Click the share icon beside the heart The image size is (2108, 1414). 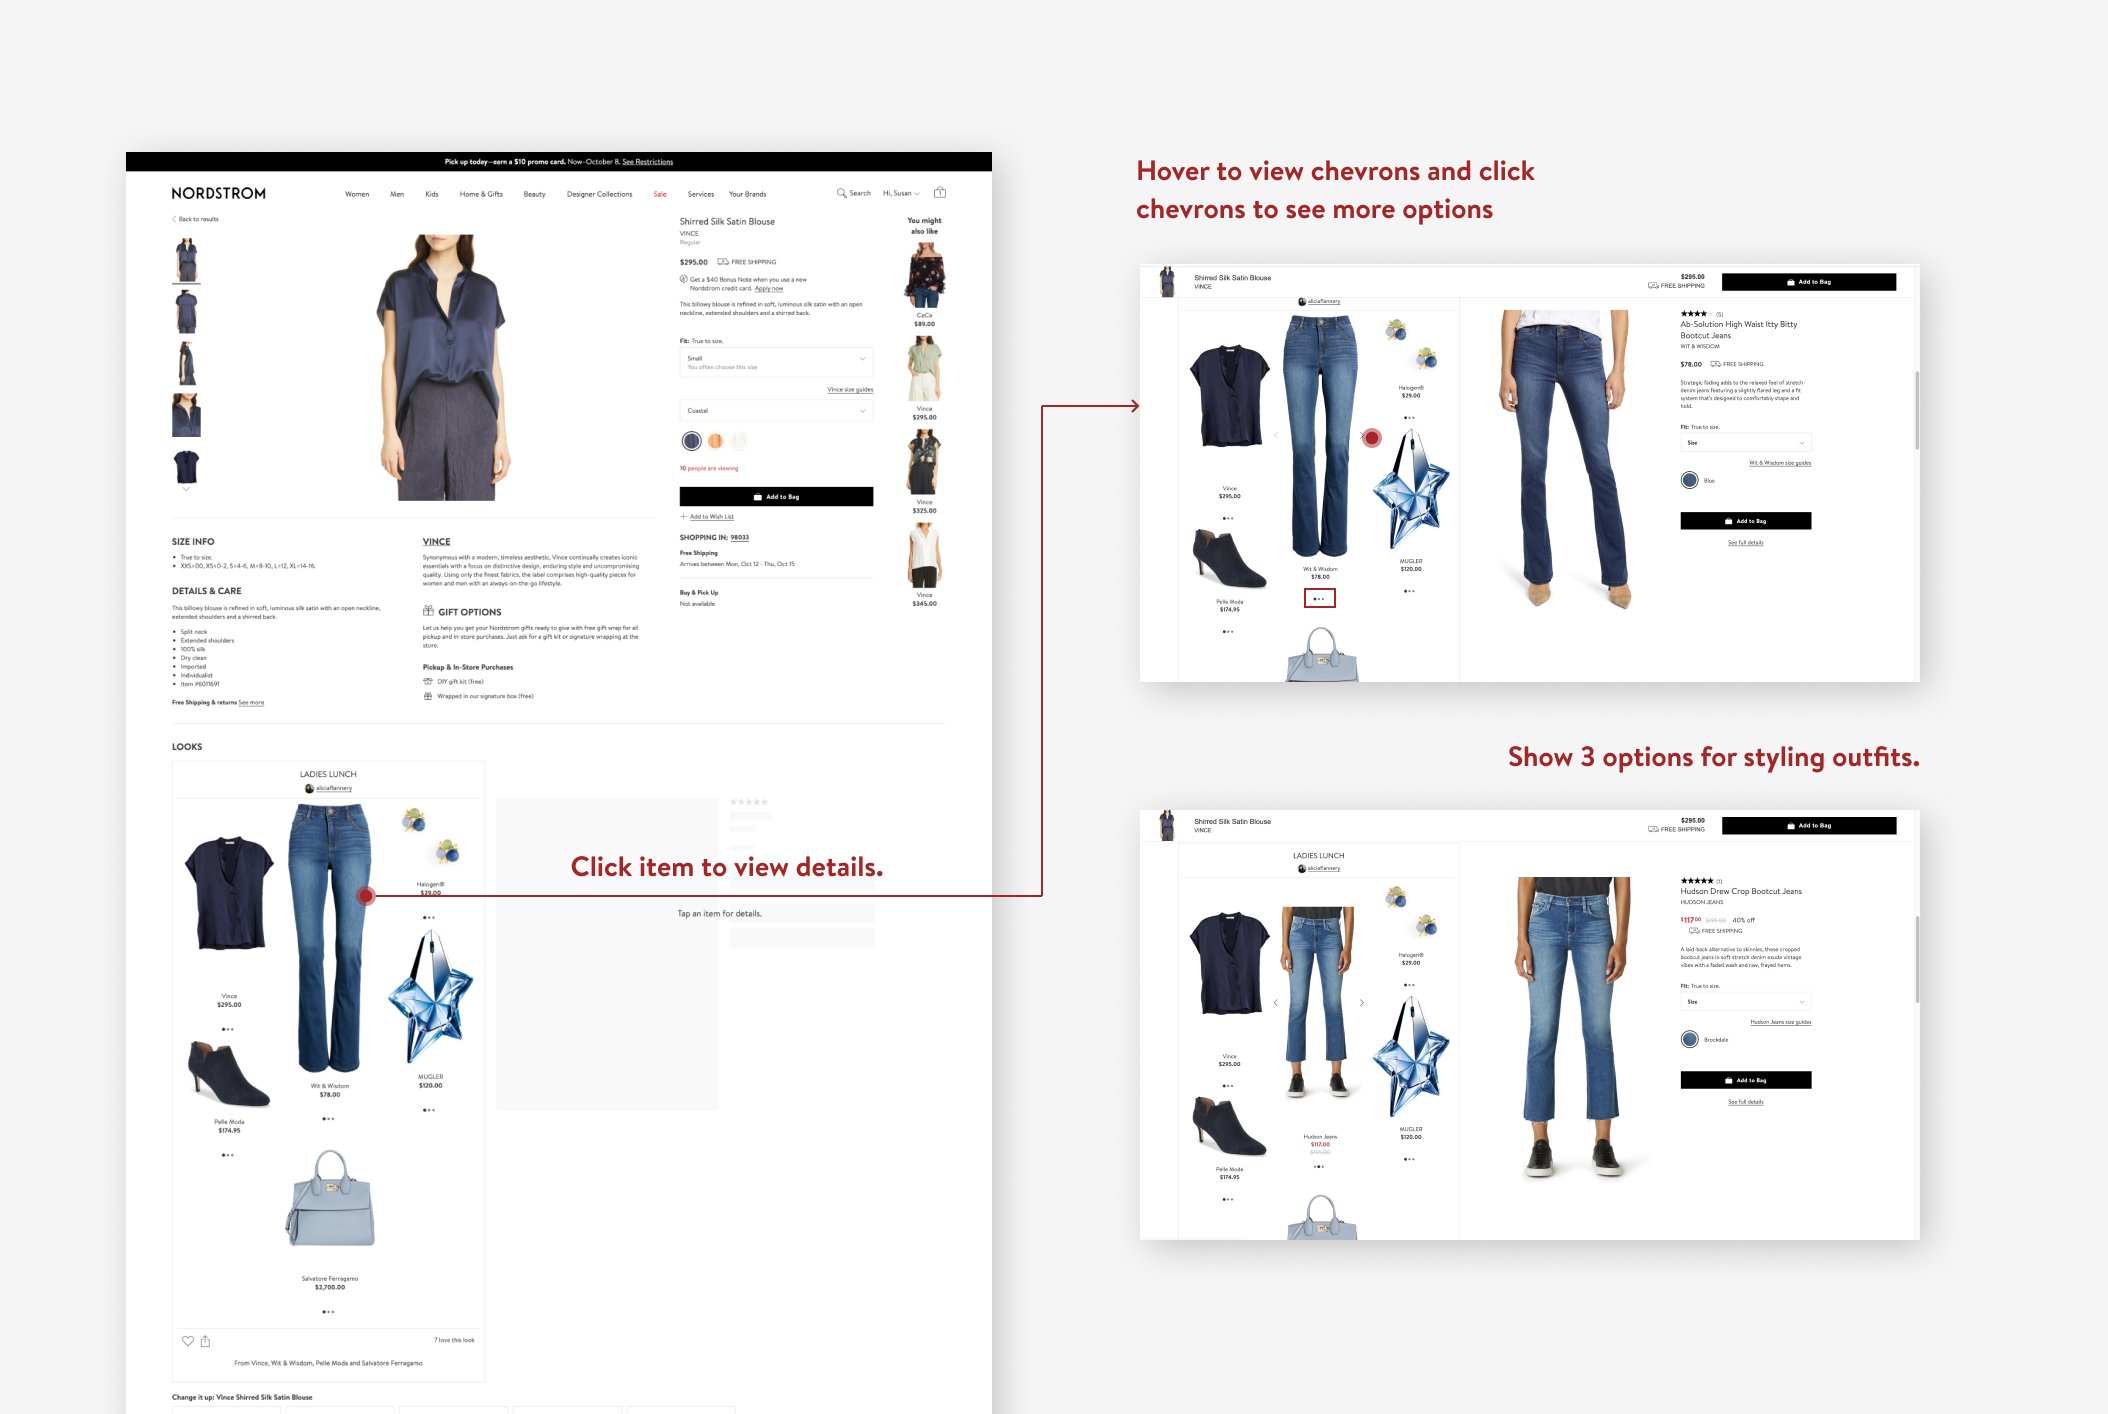click(x=205, y=1341)
